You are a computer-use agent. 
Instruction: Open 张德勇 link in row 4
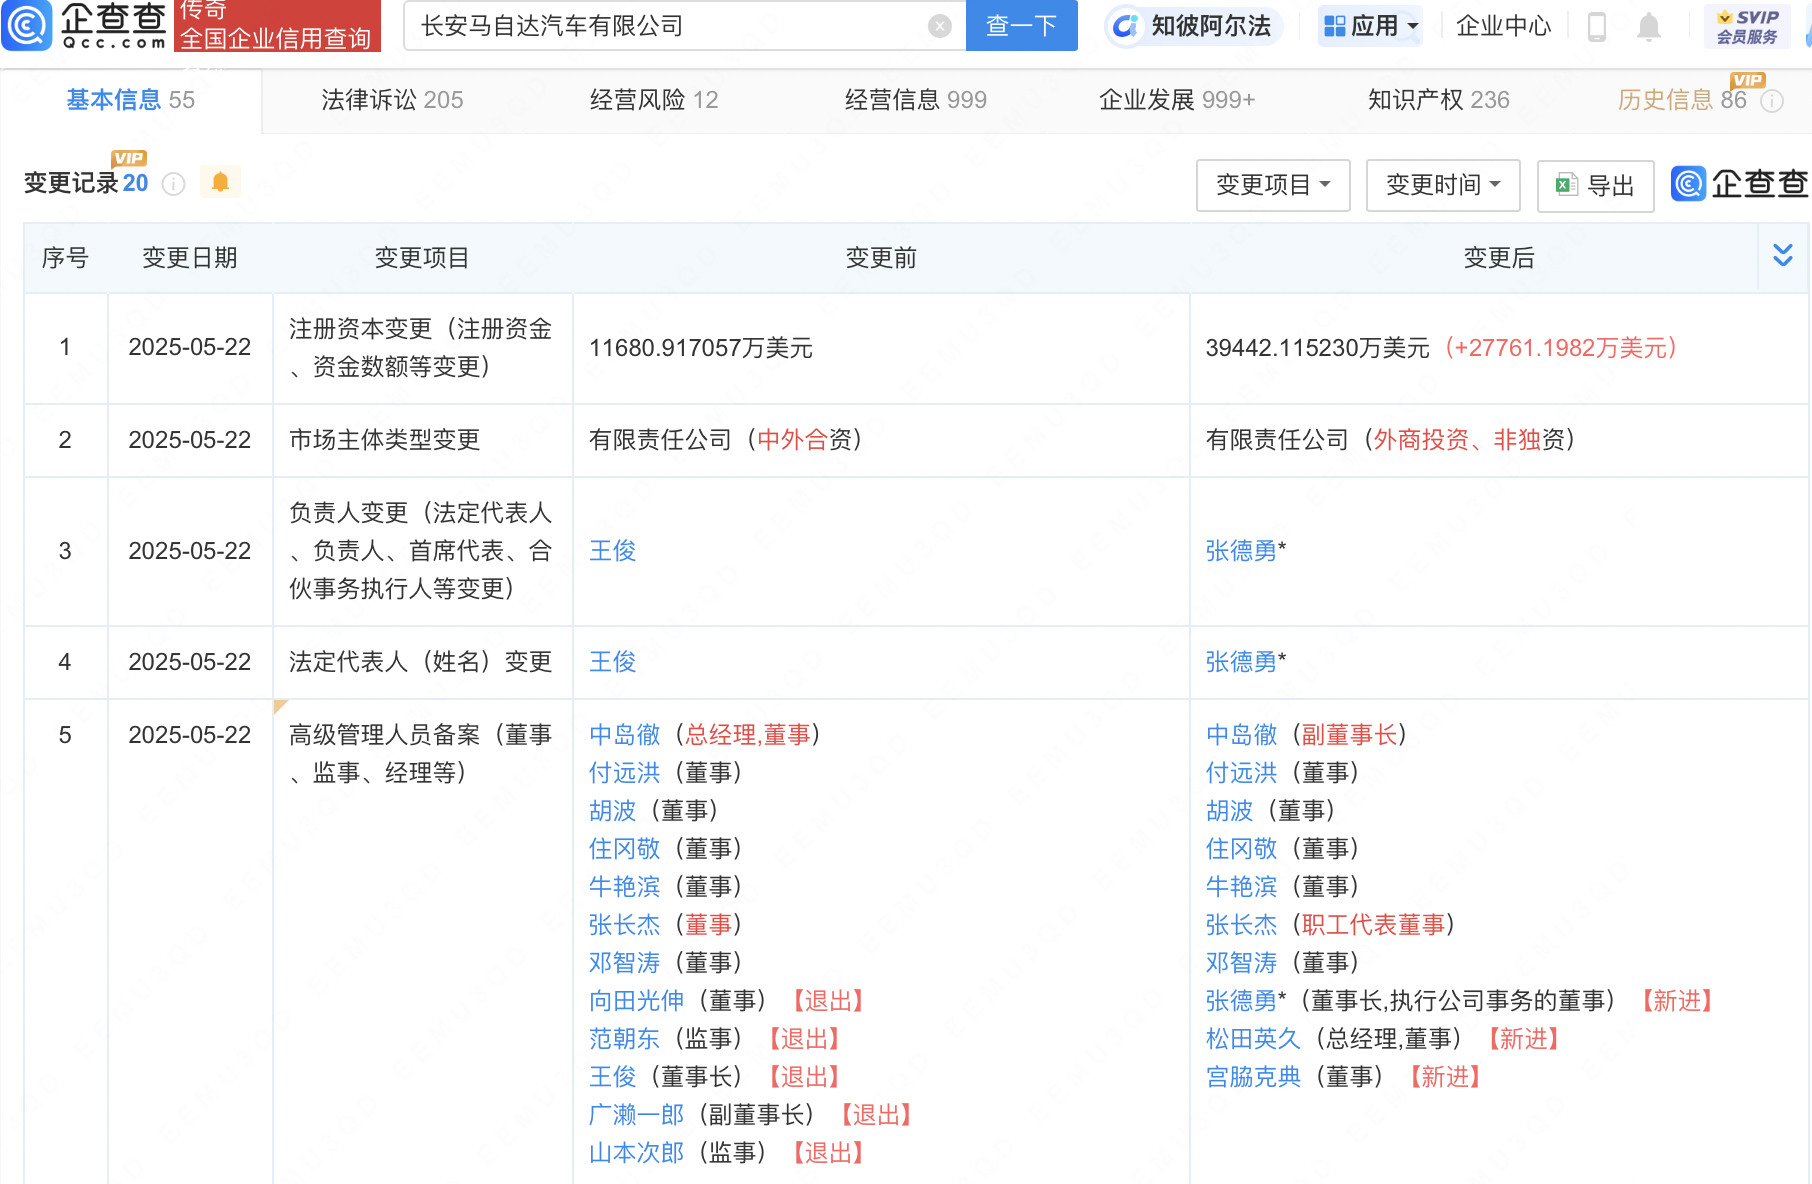(1241, 662)
